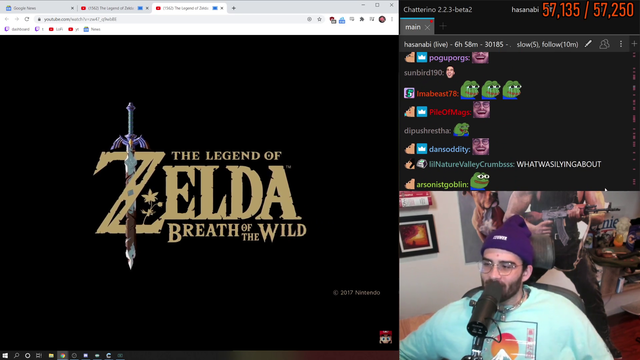Go forward in Chrome
This screenshot has height=360, width=640.
click(x=17, y=19)
